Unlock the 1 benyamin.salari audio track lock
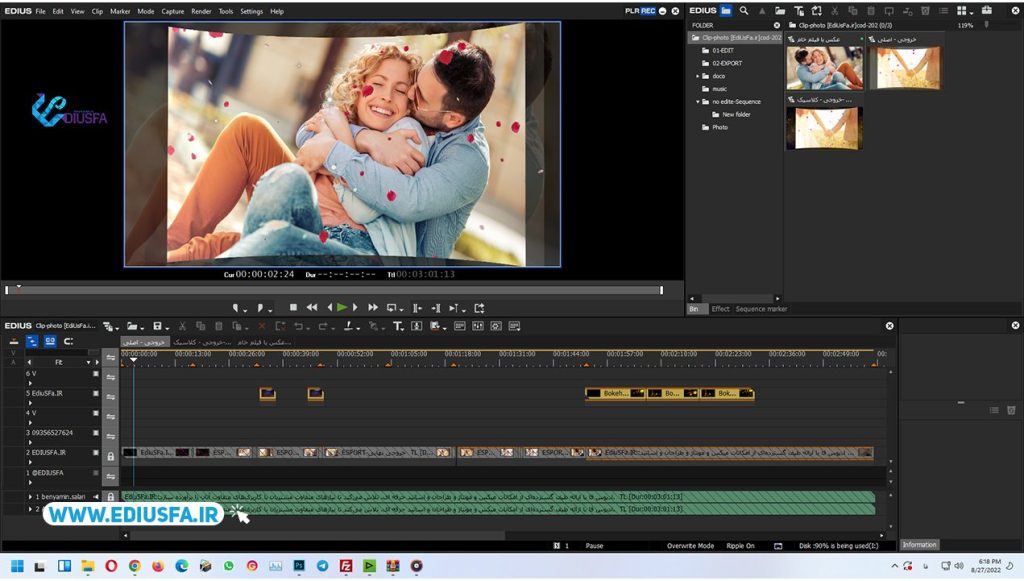The width and height of the screenshot is (1024, 581). click(110, 497)
